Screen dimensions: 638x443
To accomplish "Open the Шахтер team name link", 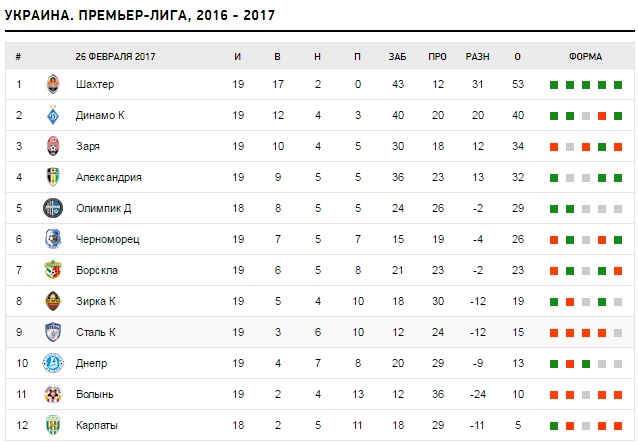I will click(x=95, y=85).
